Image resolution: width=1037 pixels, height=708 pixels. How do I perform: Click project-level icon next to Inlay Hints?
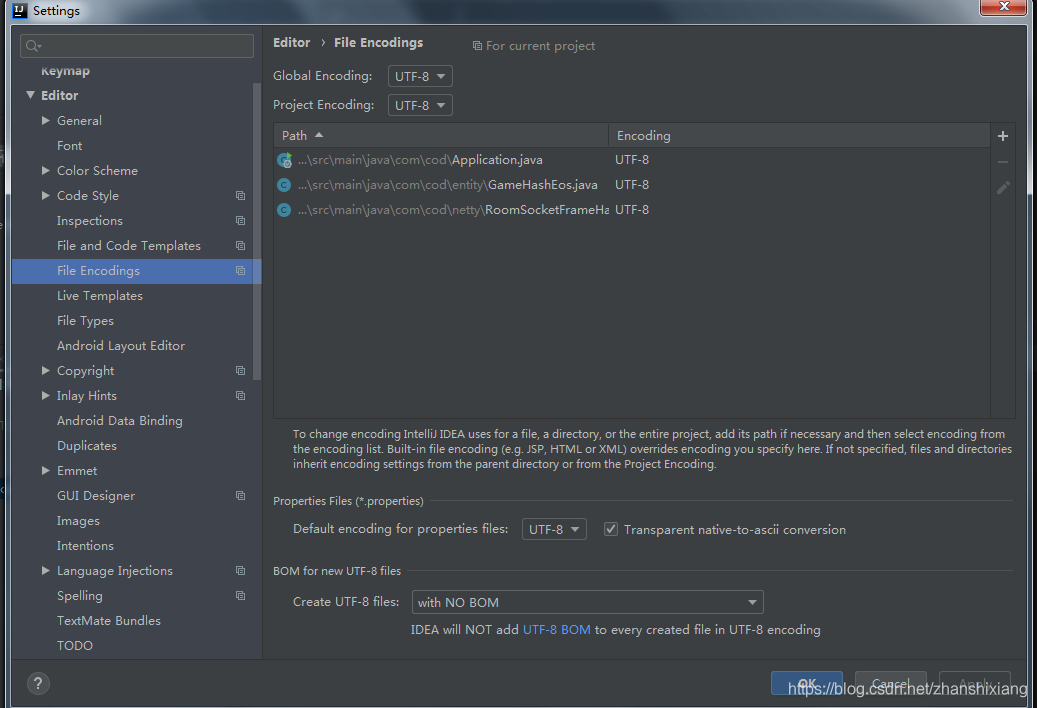[x=240, y=396]
